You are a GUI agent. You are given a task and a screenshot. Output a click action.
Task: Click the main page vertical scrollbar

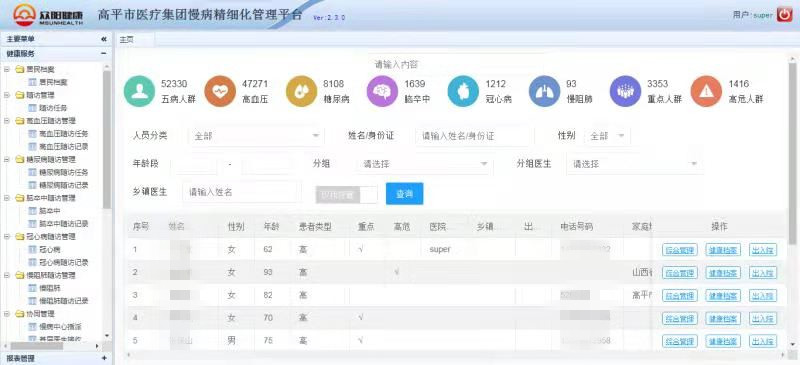point(792,153)
